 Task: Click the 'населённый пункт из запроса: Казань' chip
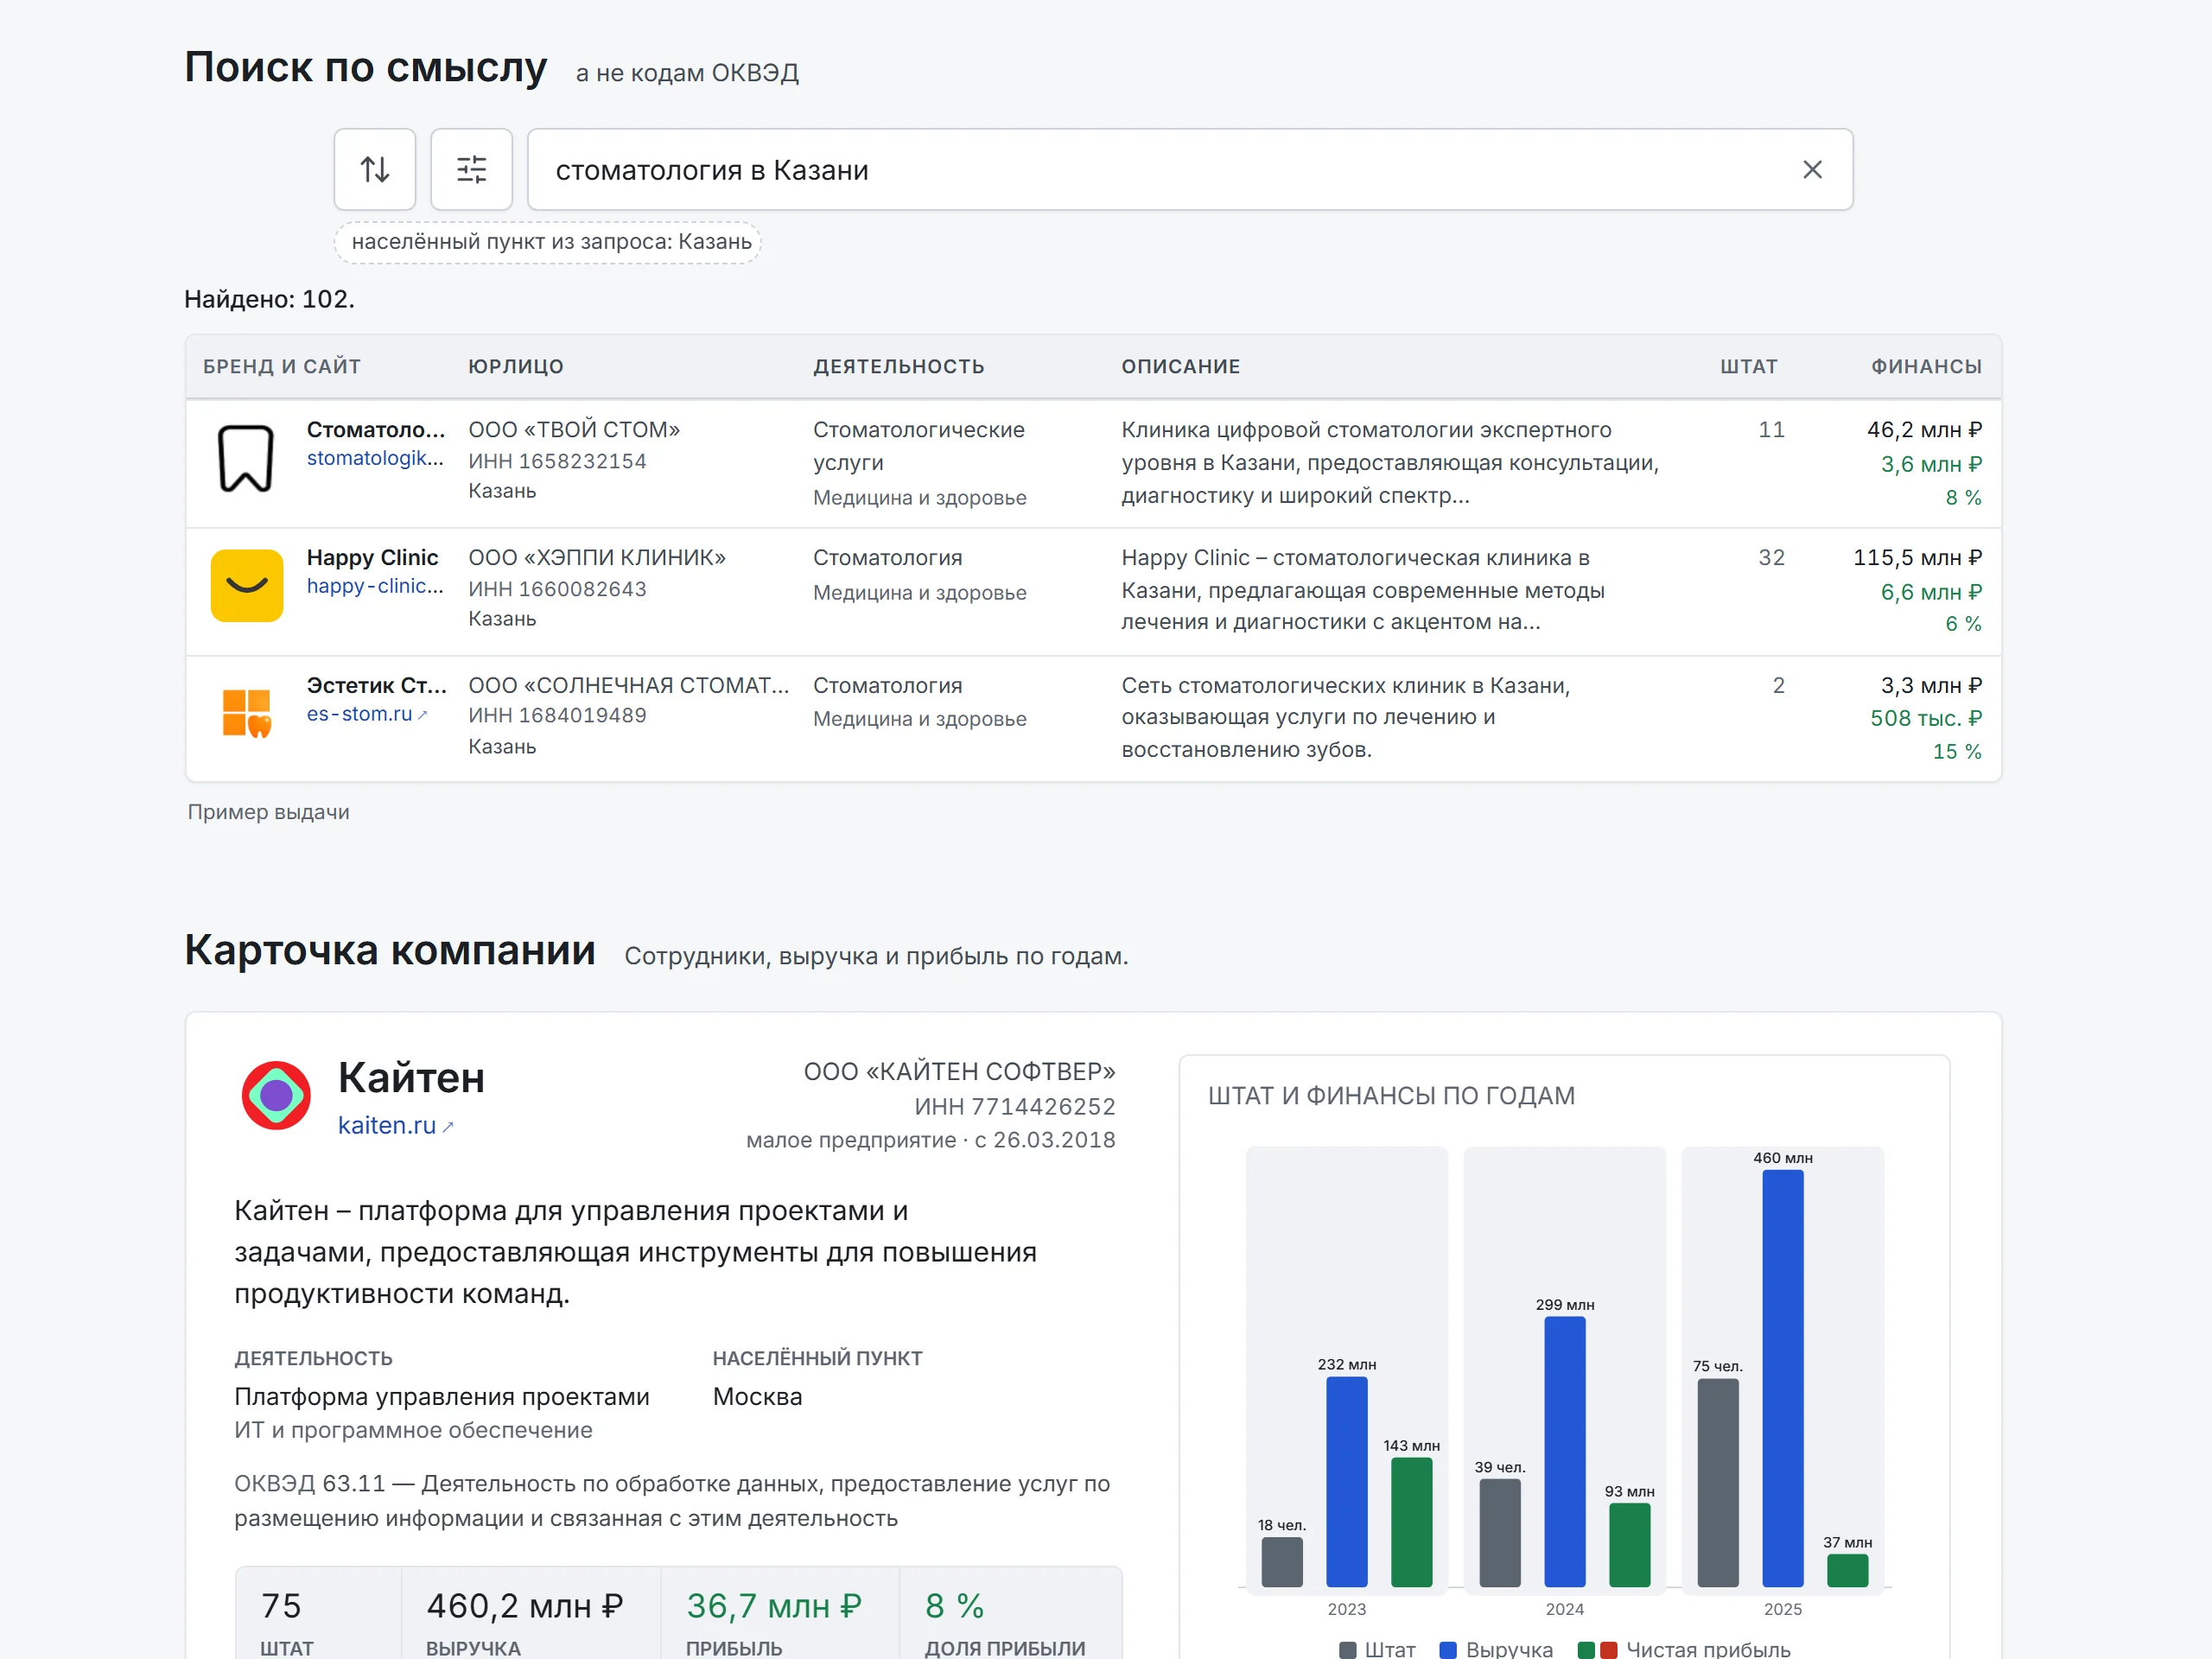click(x=548, y=242)
